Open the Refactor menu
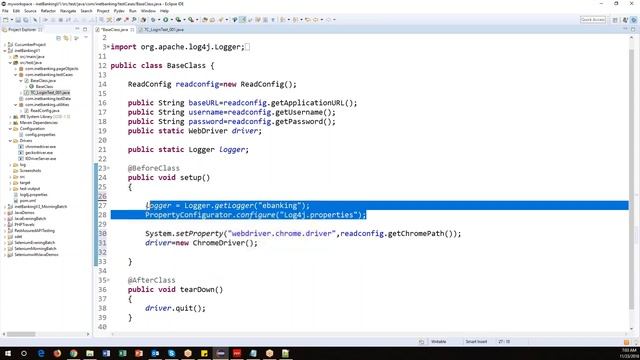The image size is (640, 360). click(48, 11)
